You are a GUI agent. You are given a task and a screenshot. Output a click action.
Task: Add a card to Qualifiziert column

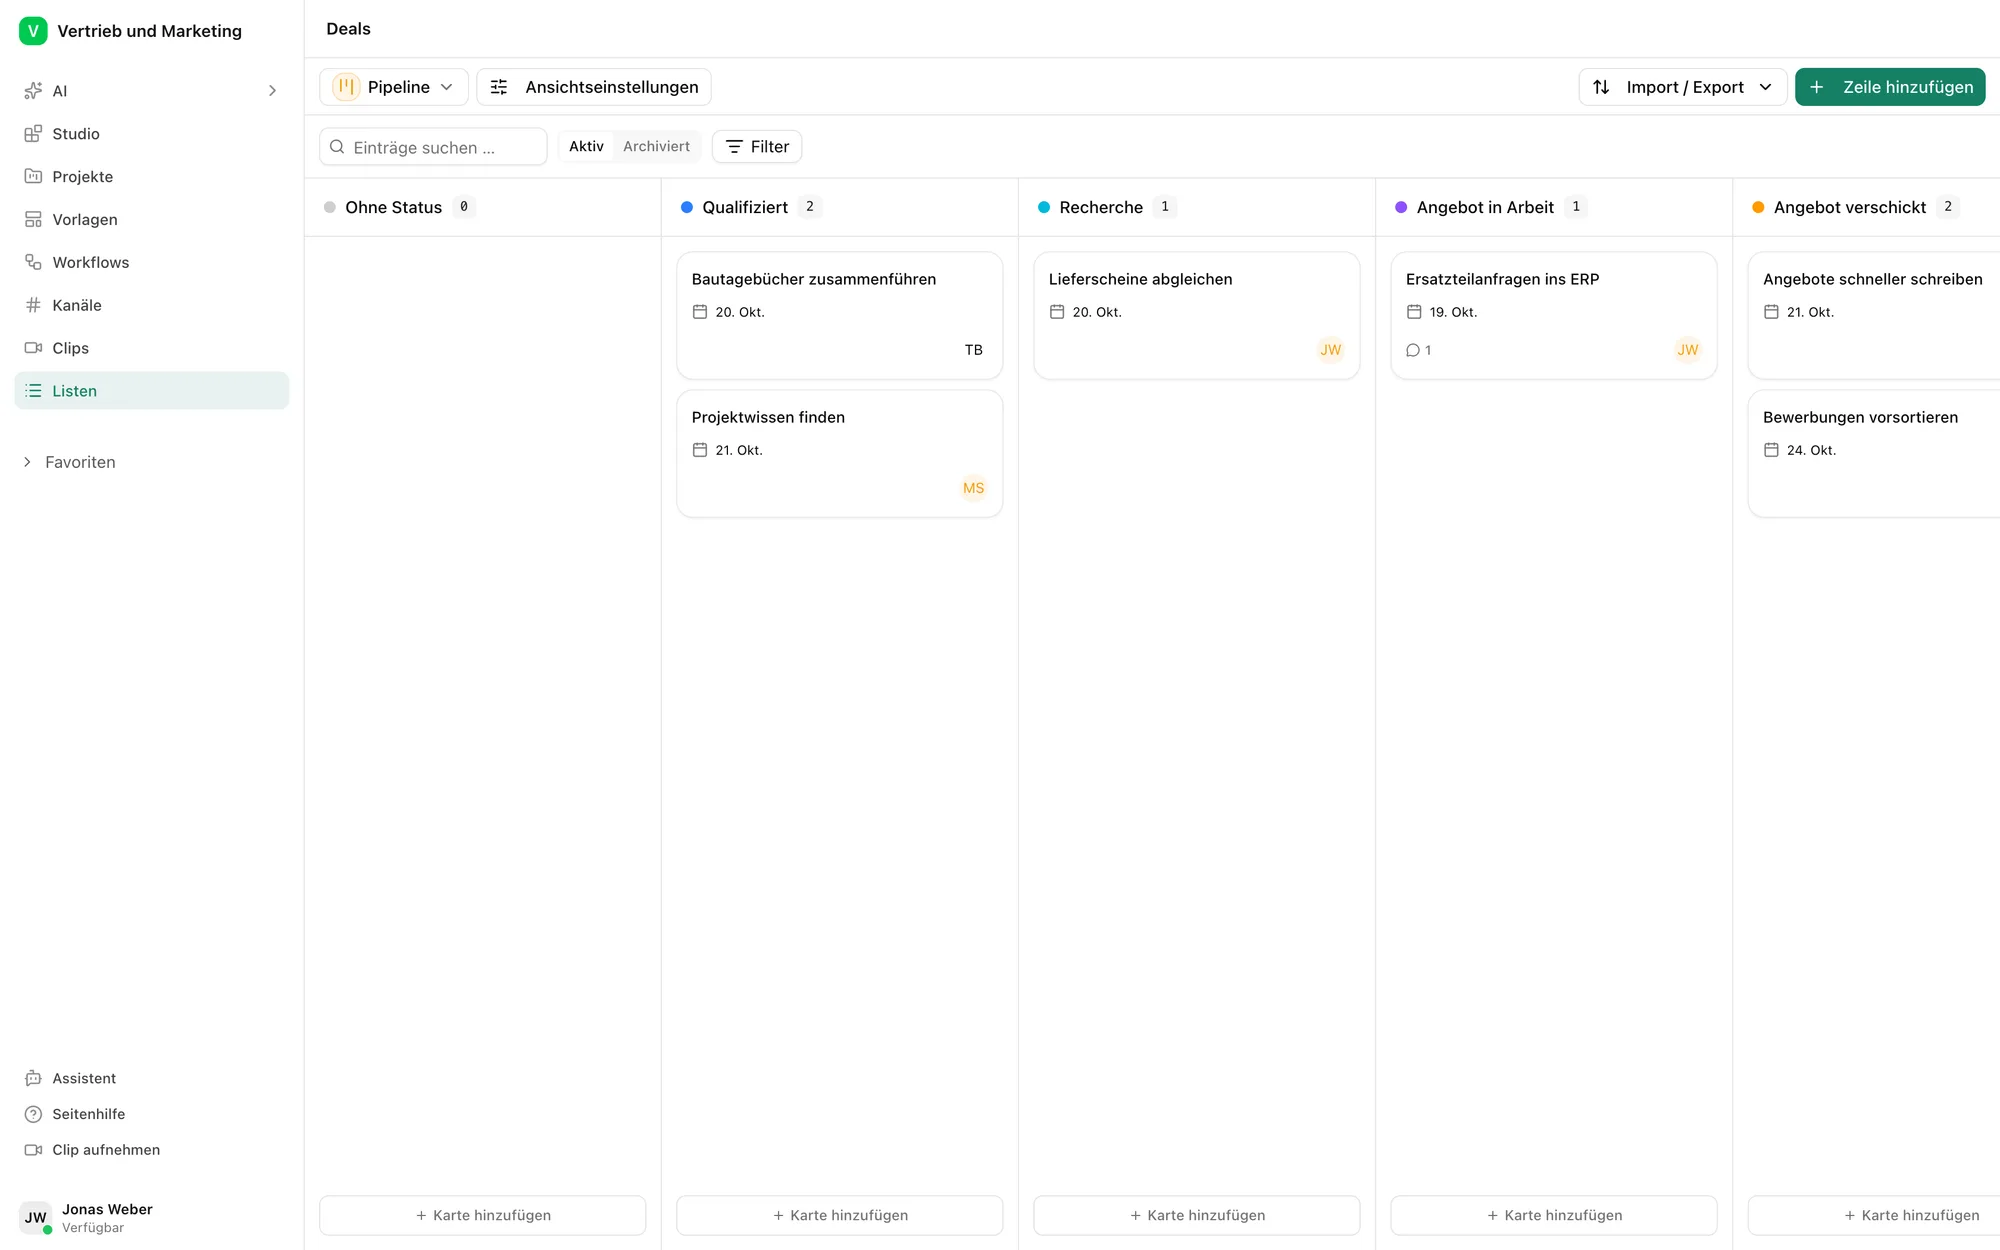point(840,1216)
